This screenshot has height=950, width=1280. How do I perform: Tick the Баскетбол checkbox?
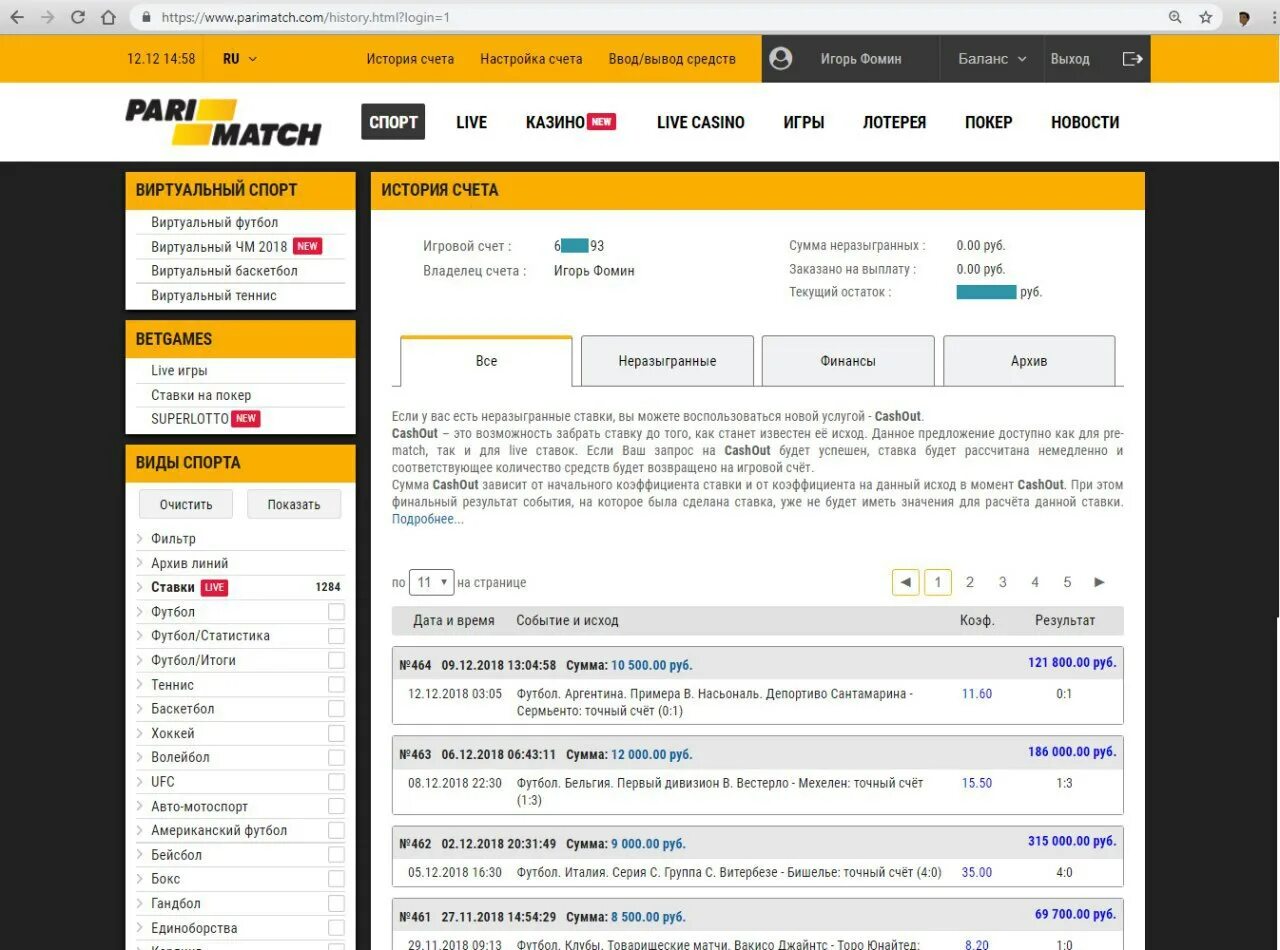click(x=336, y=709)
